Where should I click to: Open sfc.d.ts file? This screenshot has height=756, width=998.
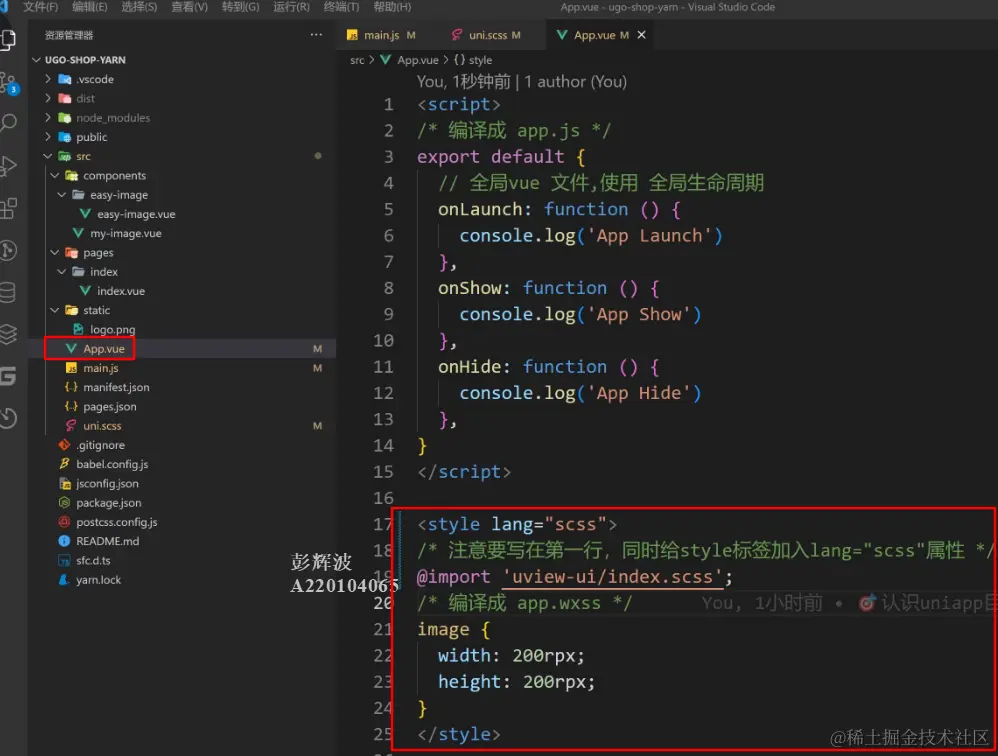[x=181, y=561]
